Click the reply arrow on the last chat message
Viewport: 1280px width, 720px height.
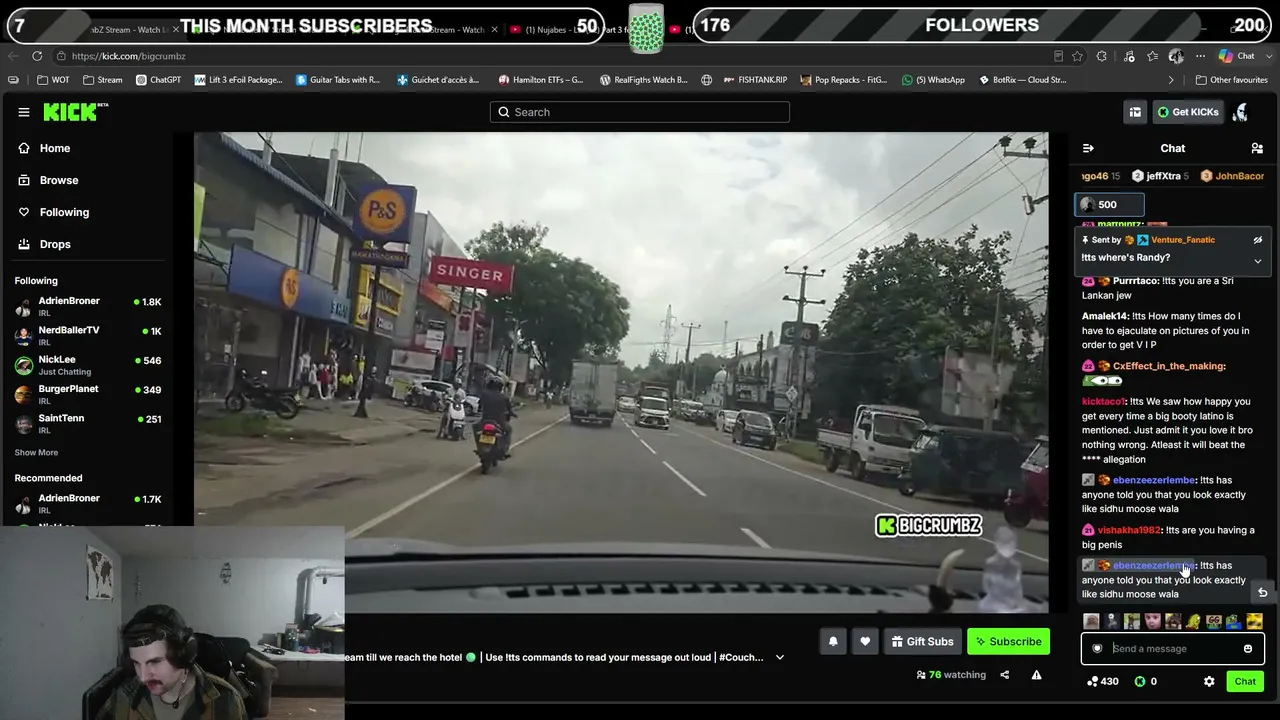pos(1262,593)
